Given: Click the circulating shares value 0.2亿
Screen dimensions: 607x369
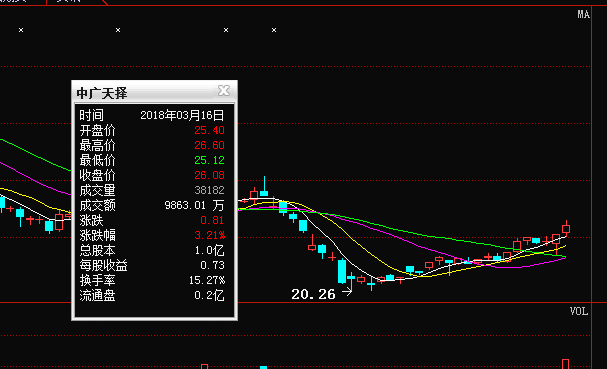Looking at the screenshot, I should [x=209, y=295].
